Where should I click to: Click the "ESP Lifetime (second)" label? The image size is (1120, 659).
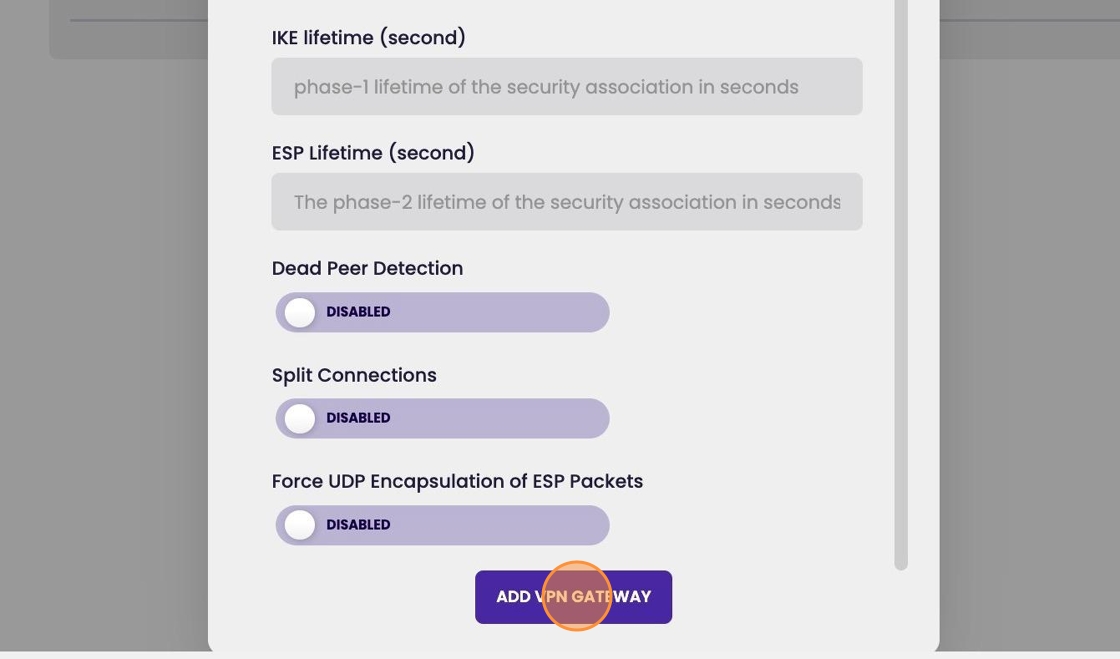click(x=373, y=153)
